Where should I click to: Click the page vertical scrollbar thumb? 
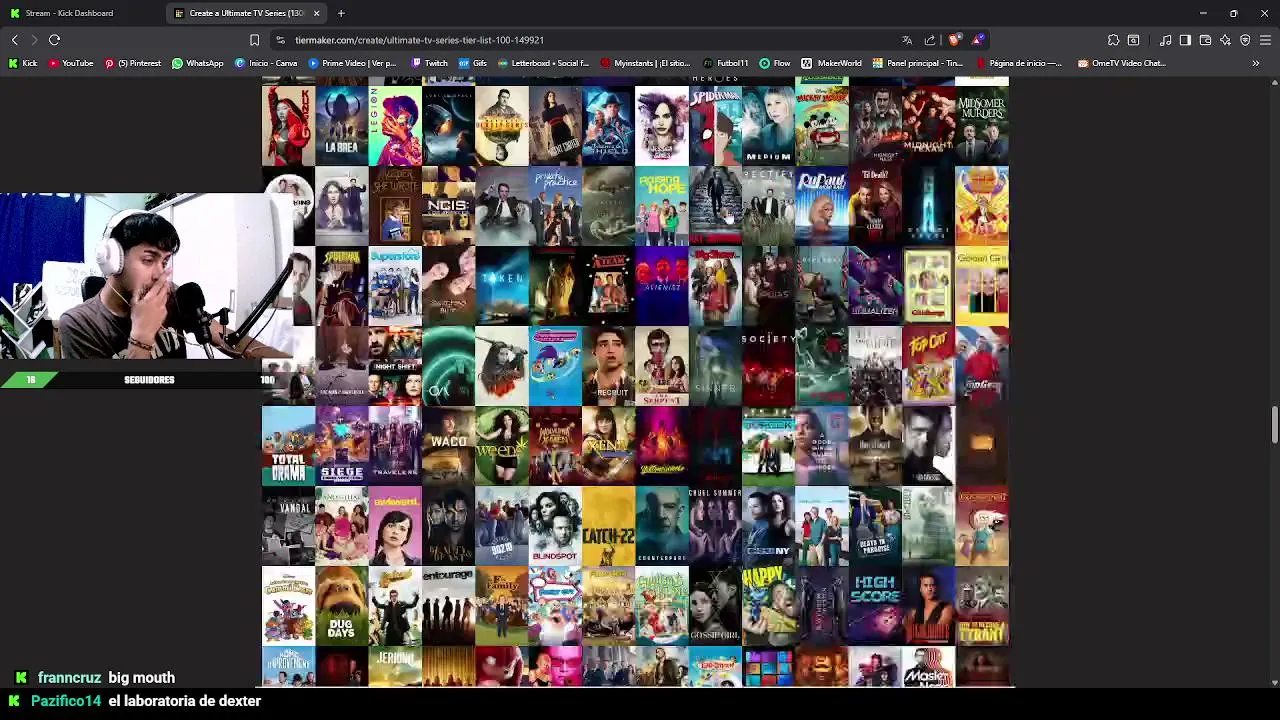pos(1274,424)
